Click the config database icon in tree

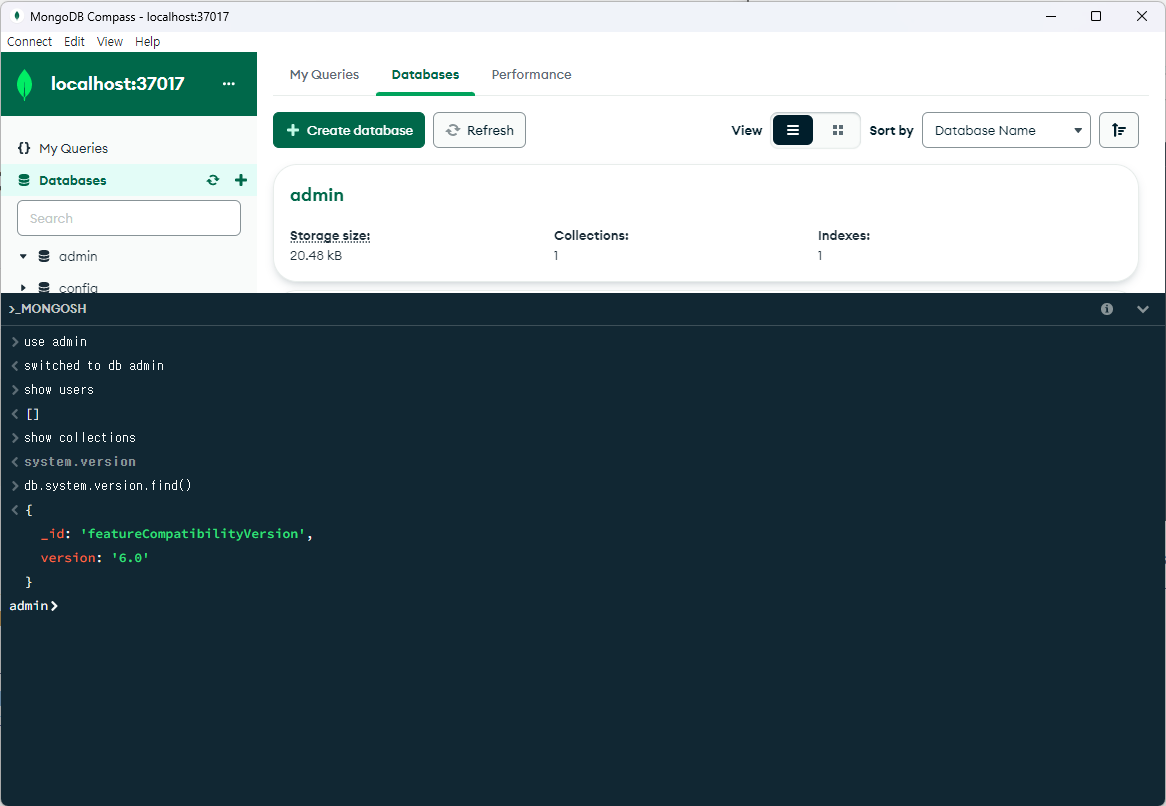tap(44, 287)
